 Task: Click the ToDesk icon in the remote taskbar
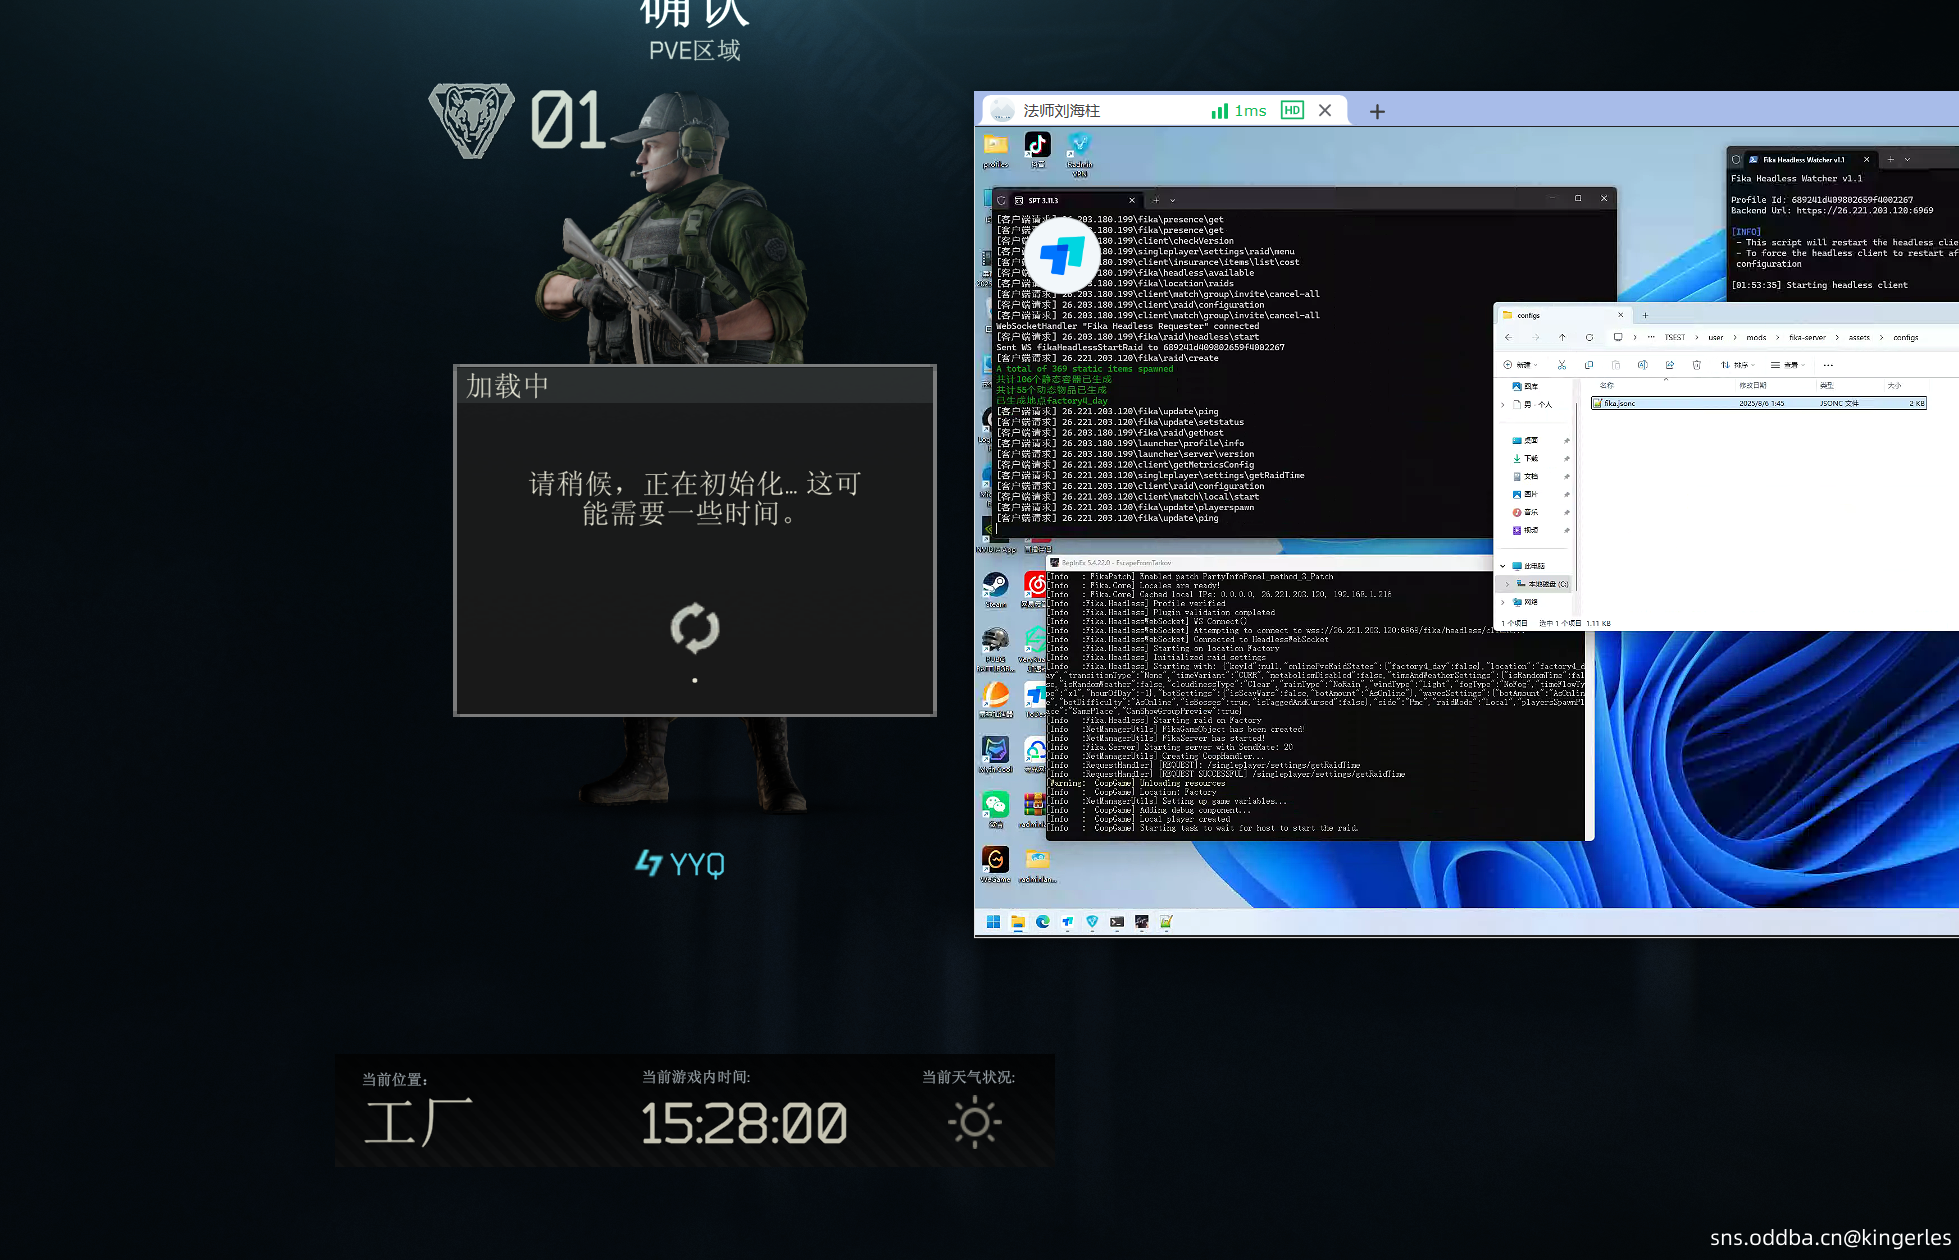tap(1068, 922)
